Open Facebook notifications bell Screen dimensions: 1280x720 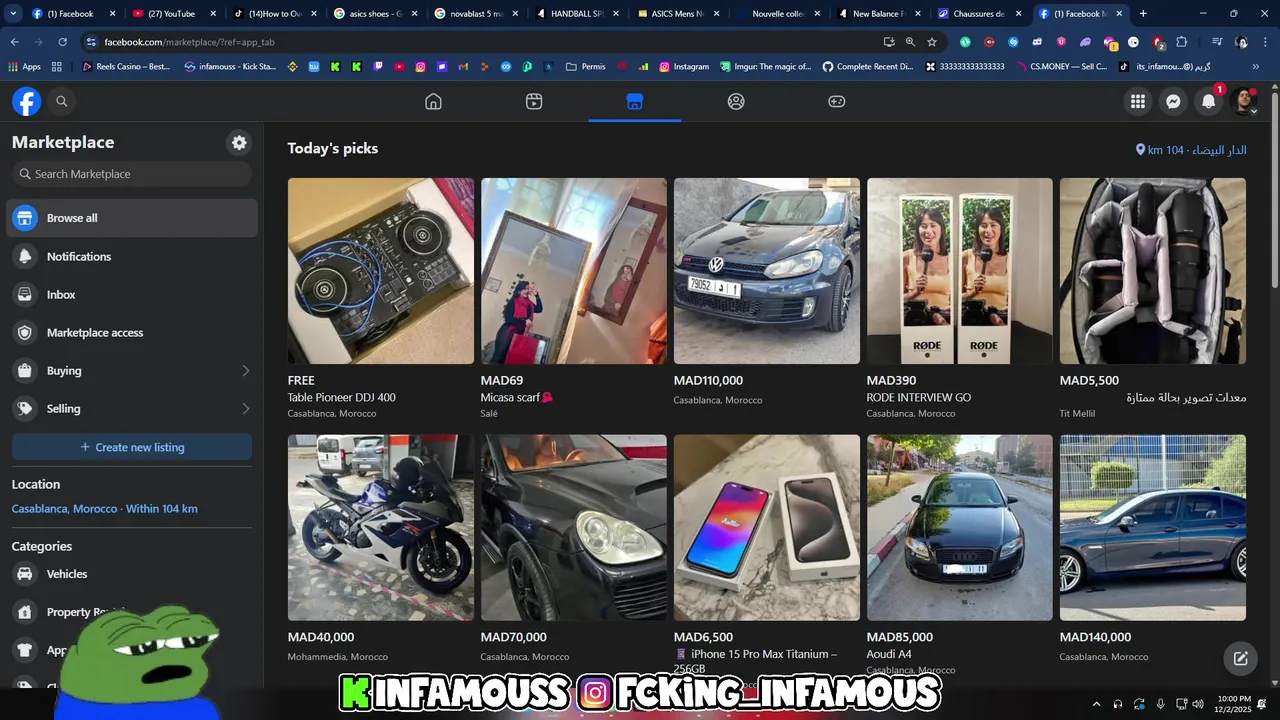1209,101
